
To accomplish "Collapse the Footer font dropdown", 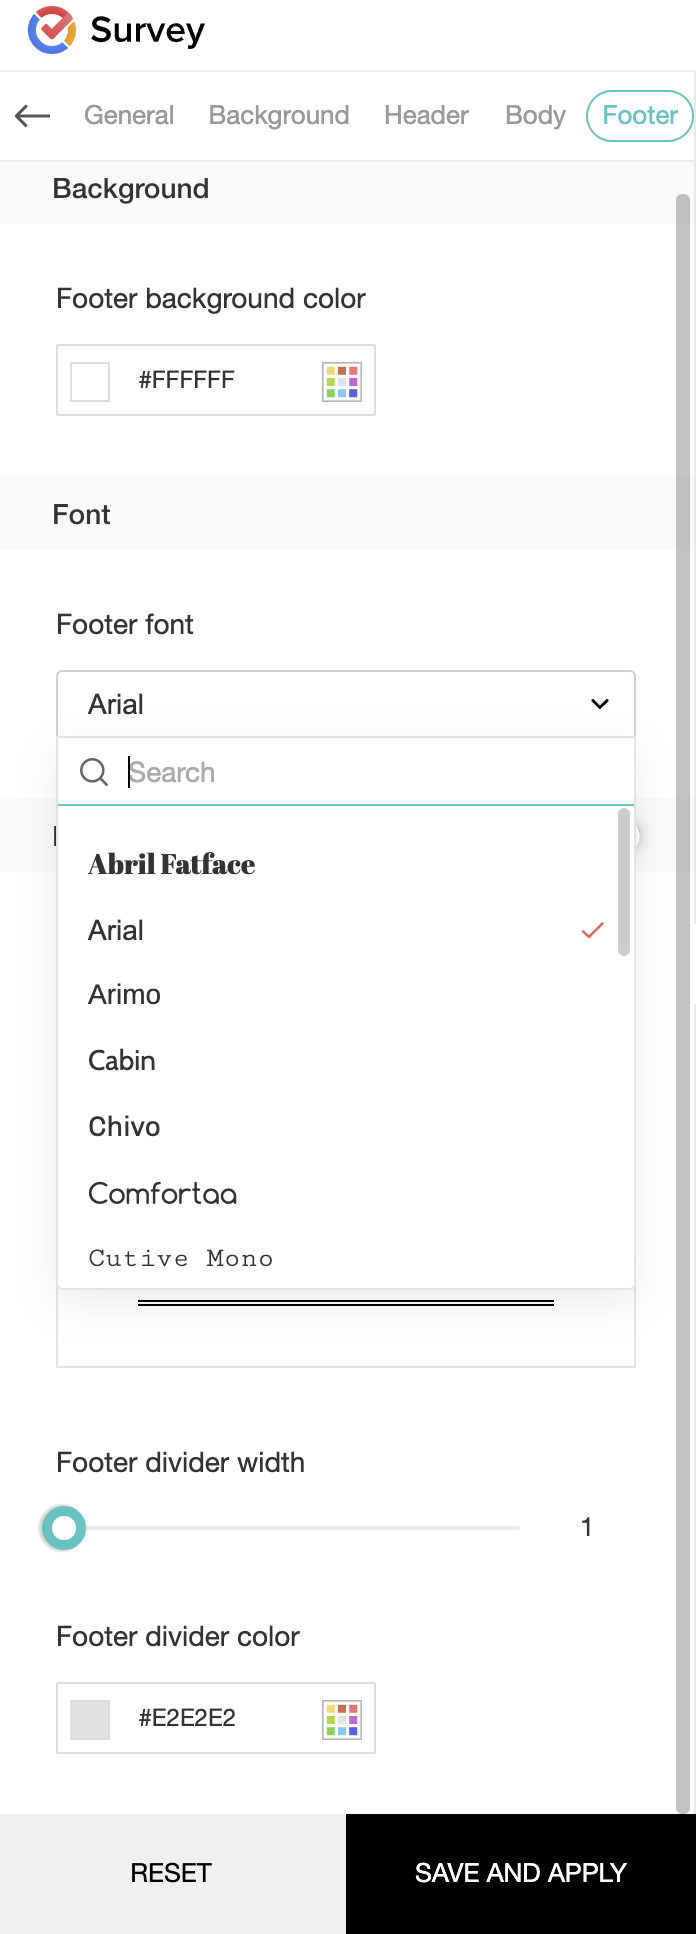I will coord(600,704).
